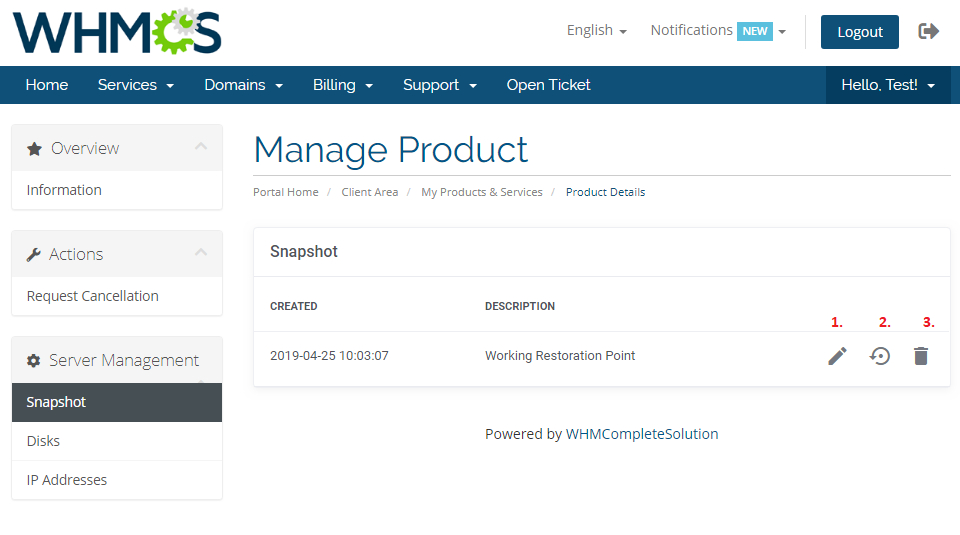This screenshot has height=535, width=960.
Task: Open the Hello, Test! account dropdown
Action: coord(888,85)
